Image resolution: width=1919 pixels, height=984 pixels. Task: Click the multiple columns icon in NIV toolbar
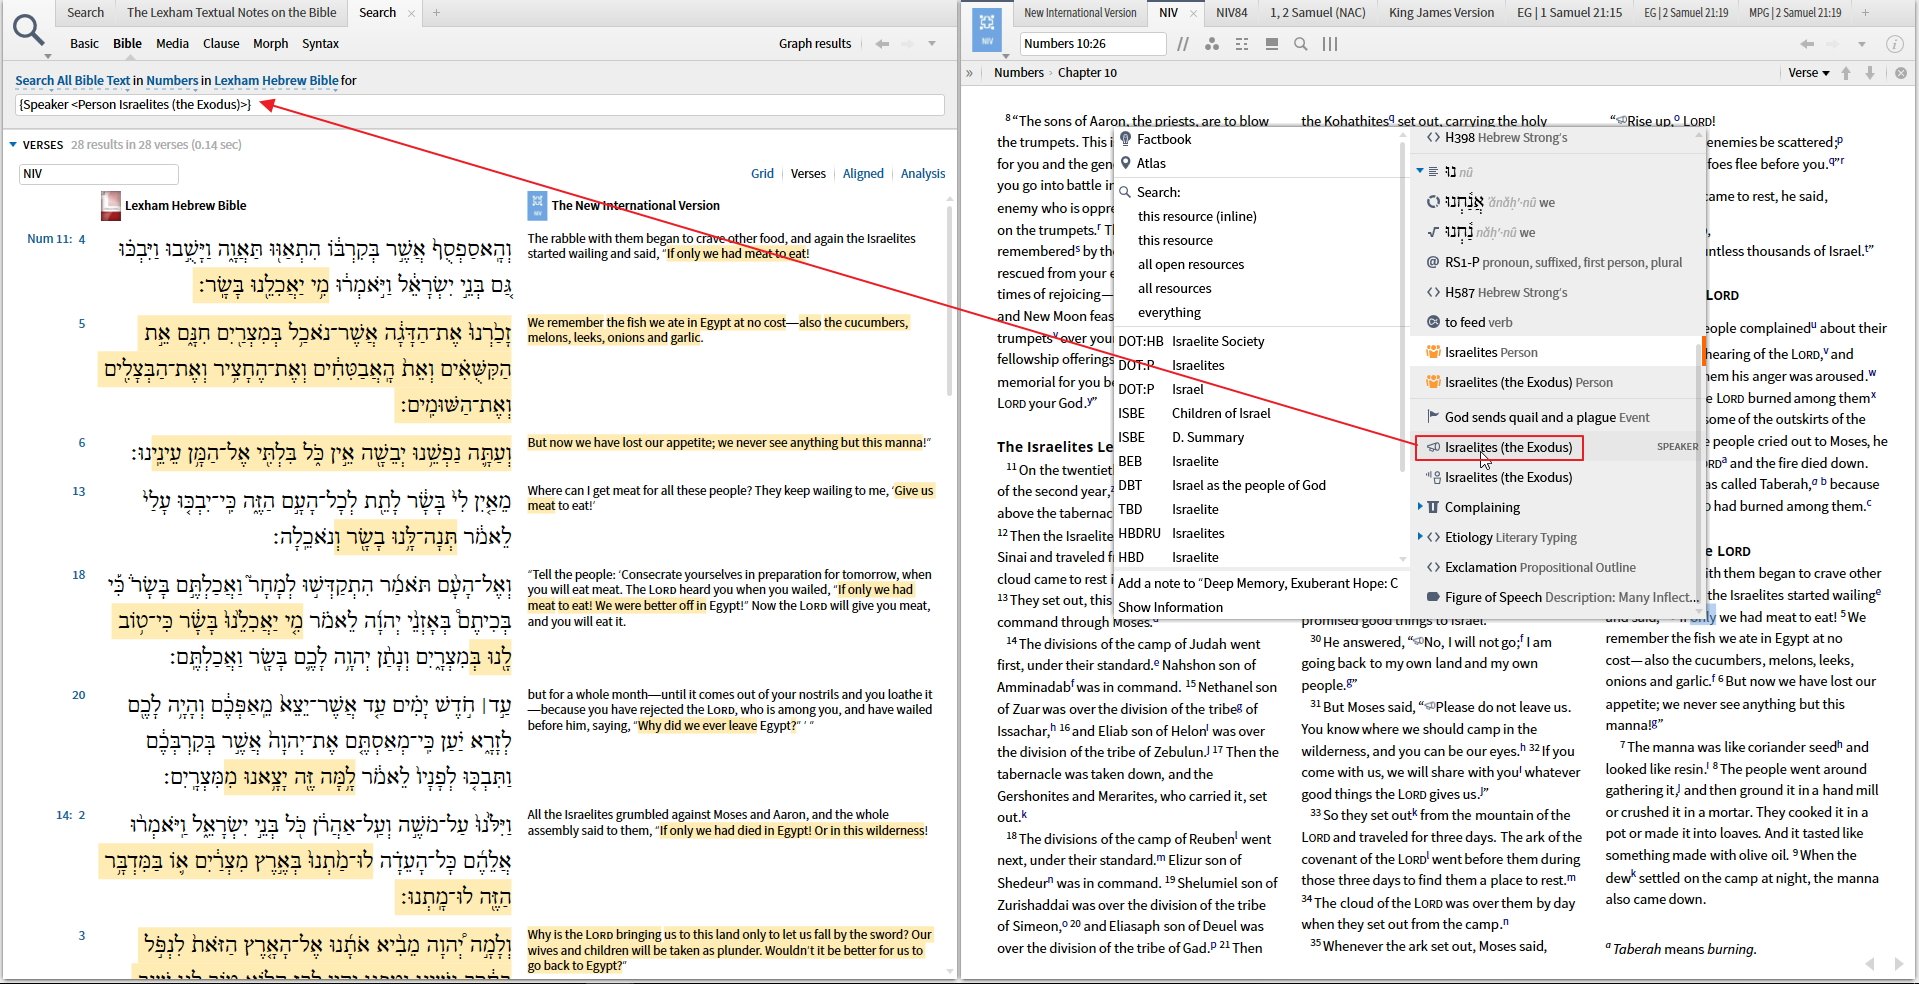[x=1330, y=44]
